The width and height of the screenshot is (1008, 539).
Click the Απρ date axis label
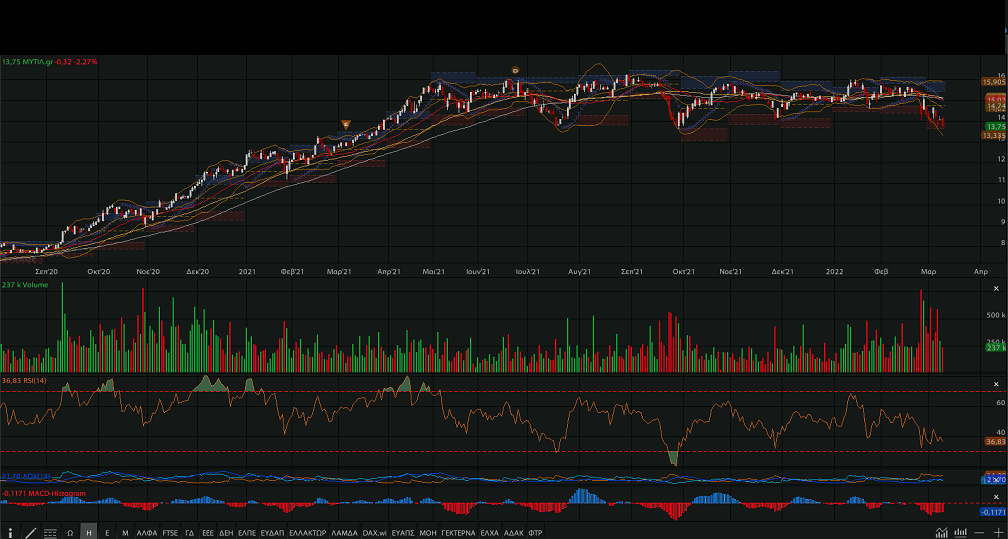coord(980,271)
